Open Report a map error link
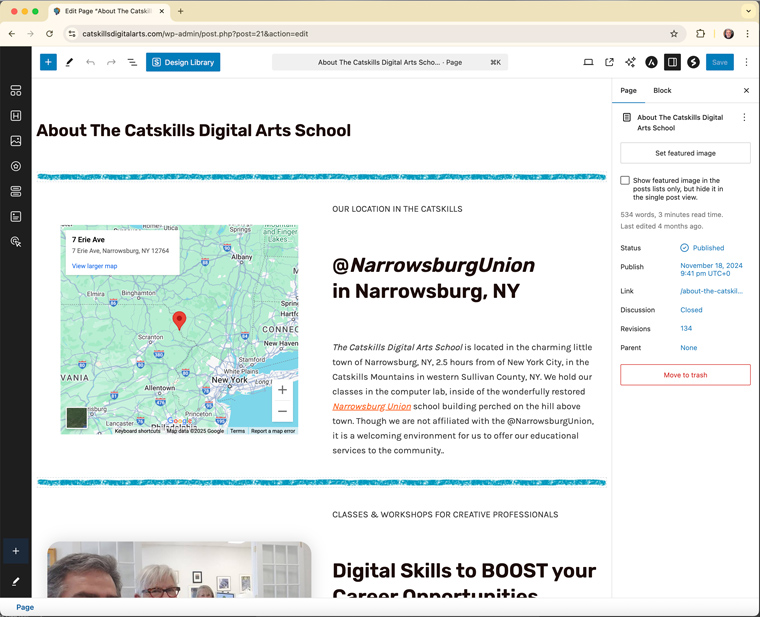Screen dimensions: 760x617 (273, 431)
